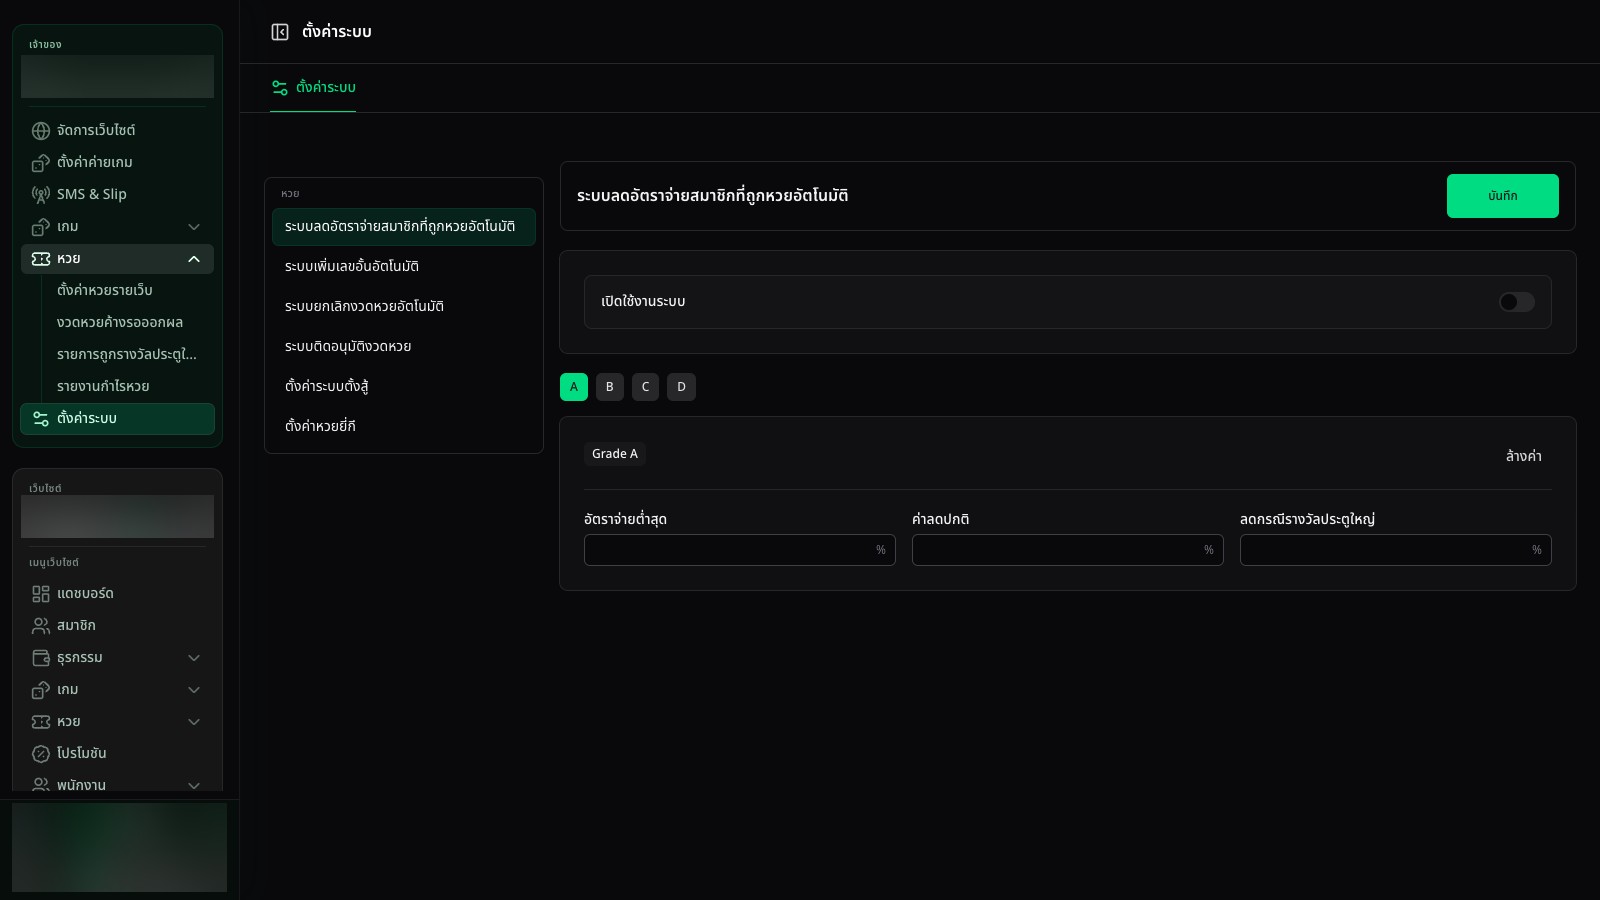
Task: Select grade D button
Action: tap(682, 387)
